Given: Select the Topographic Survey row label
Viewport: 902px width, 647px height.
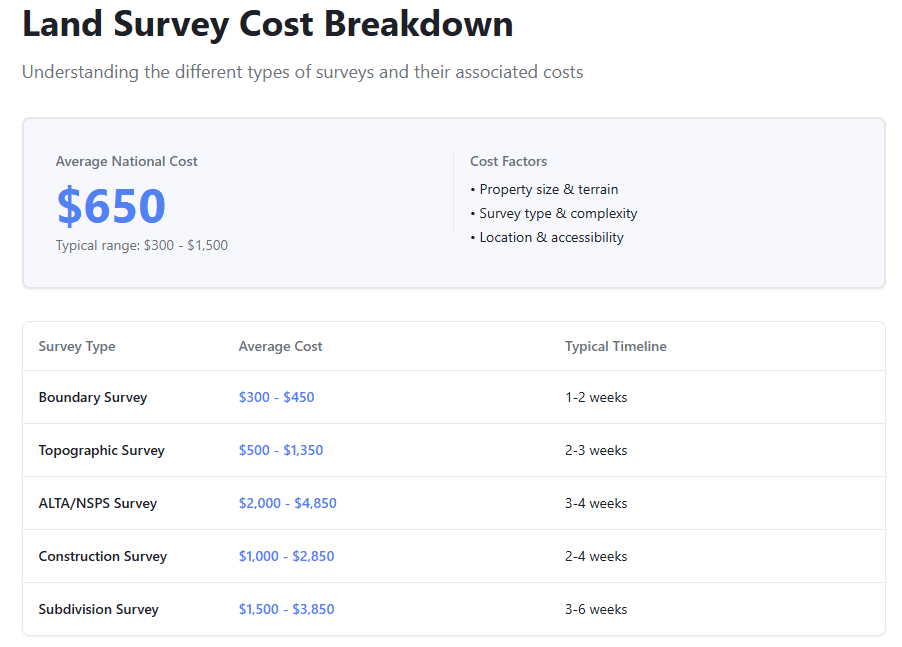Looking at the screenshot, I should tap(101, 450).
